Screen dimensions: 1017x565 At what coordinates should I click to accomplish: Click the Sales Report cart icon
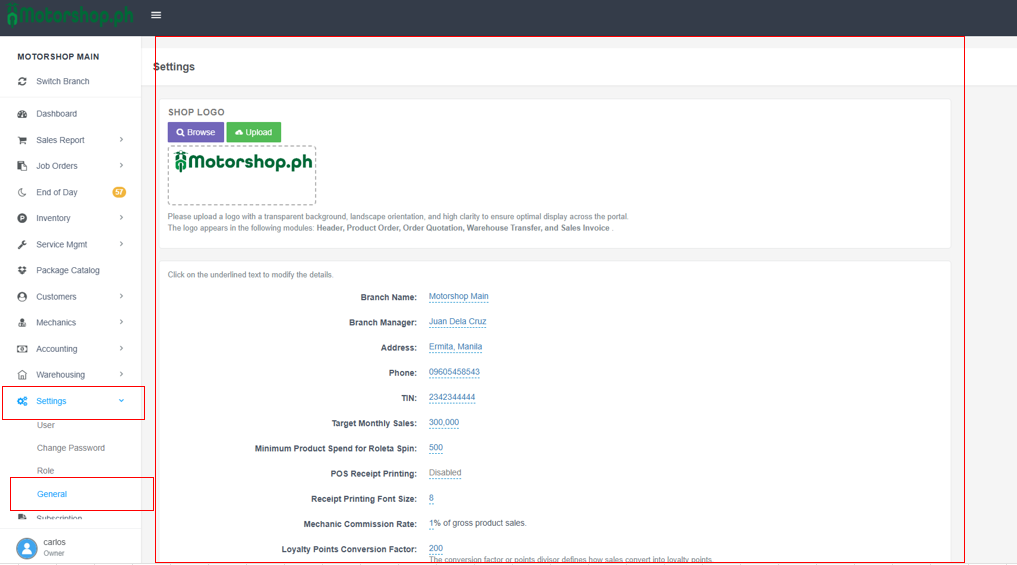point(22,141)
